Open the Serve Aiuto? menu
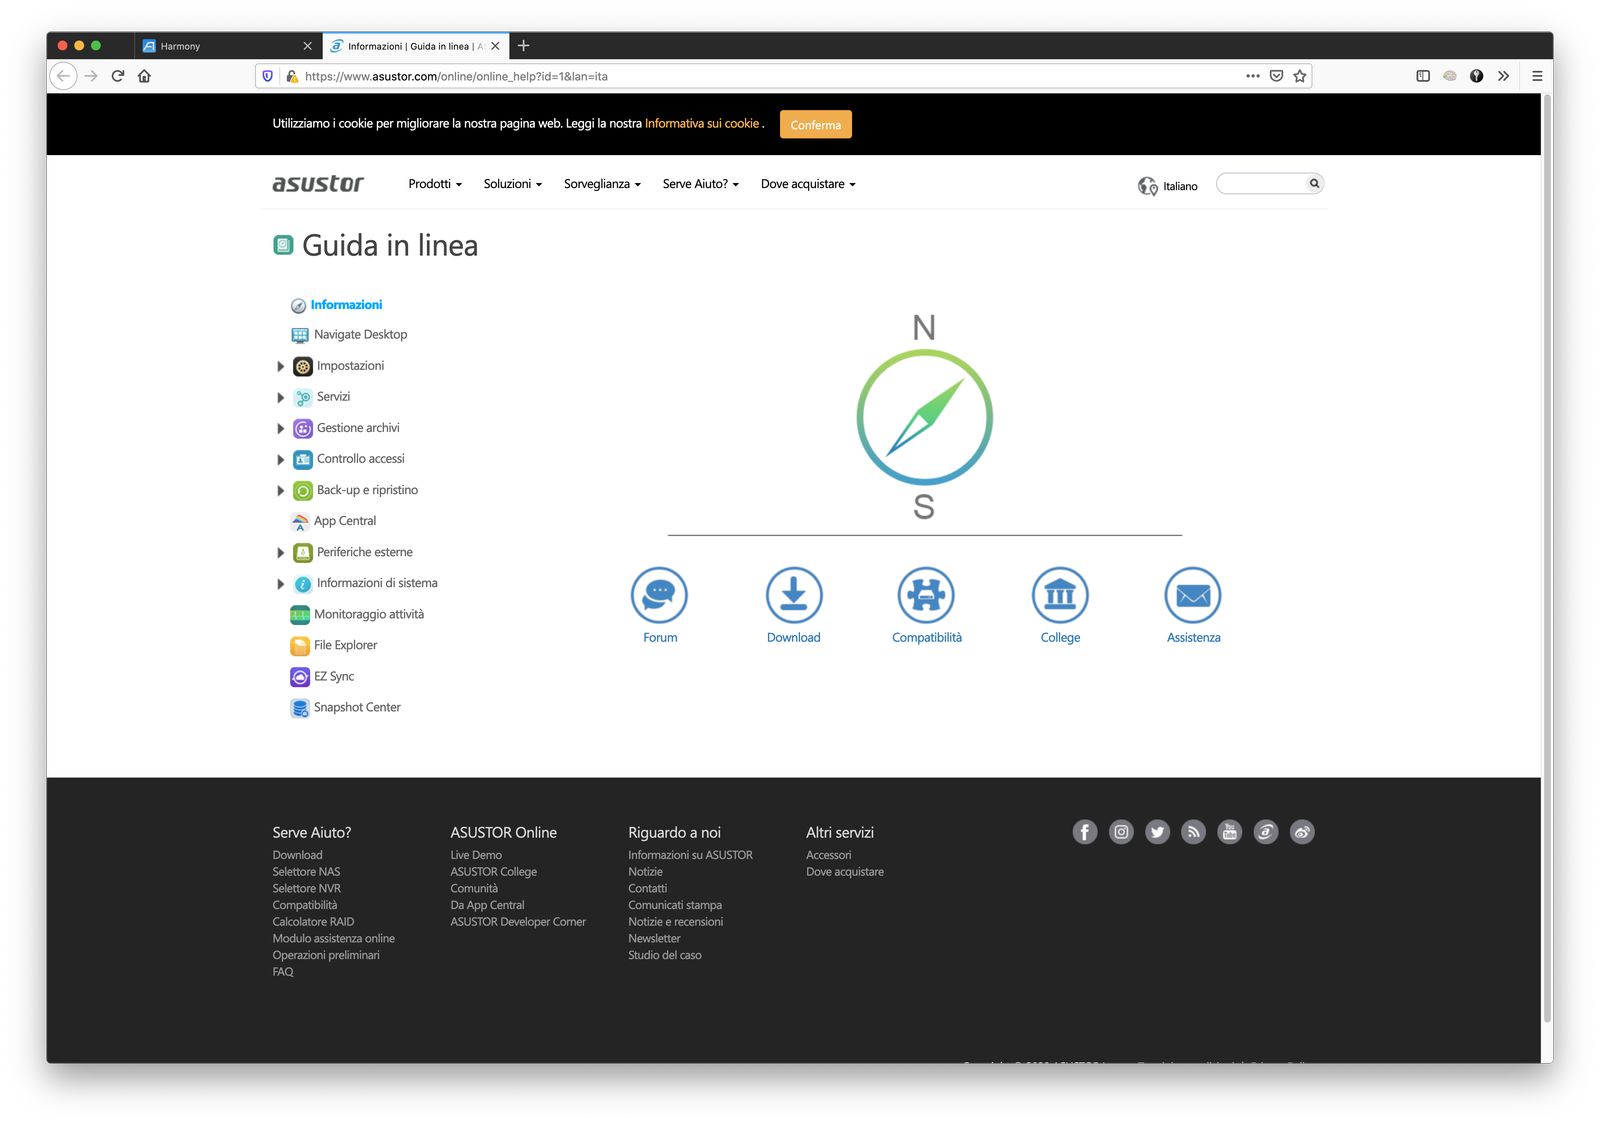Image resolution: width=1600 pixels, height=1125 pixels. pos(700,184)
